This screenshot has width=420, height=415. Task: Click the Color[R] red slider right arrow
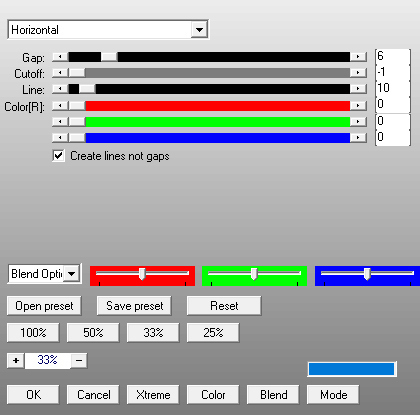click(358, 106)
